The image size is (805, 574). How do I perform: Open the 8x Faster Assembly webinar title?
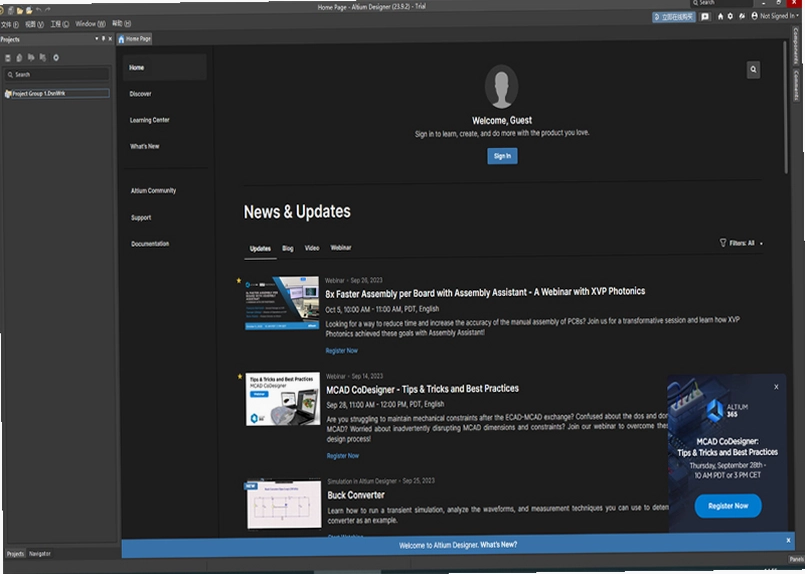(485, 293)
